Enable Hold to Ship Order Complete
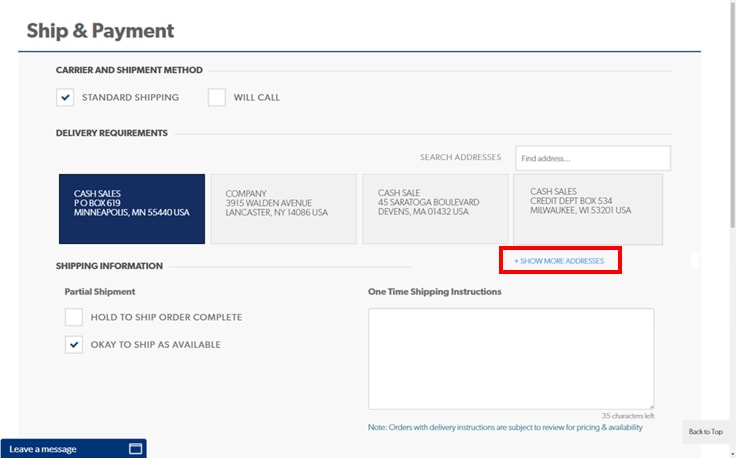The height and width of the screenshot is (458, 736). (74, 317)
